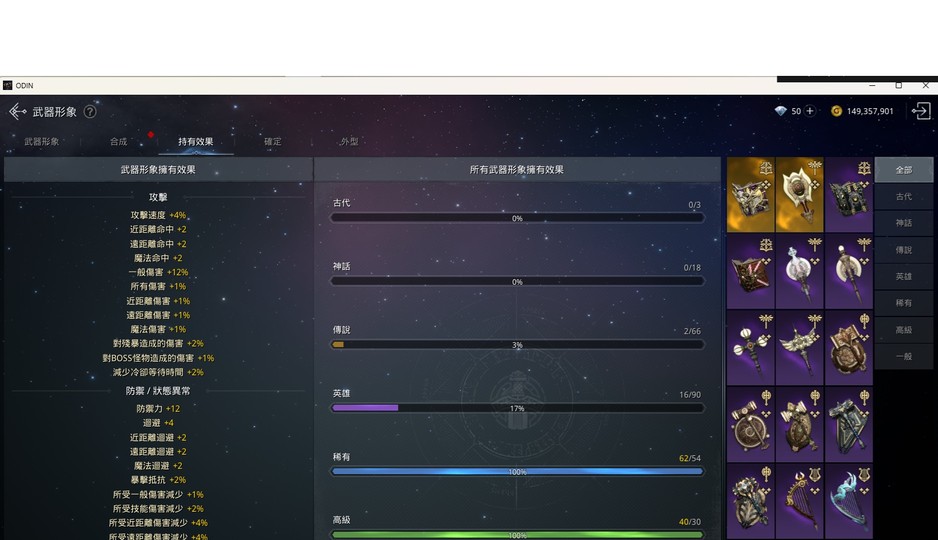Click the 稀有 100% progress bar
Image resolution: width=938 pixels, height=540 pixels.
point(517,472)
